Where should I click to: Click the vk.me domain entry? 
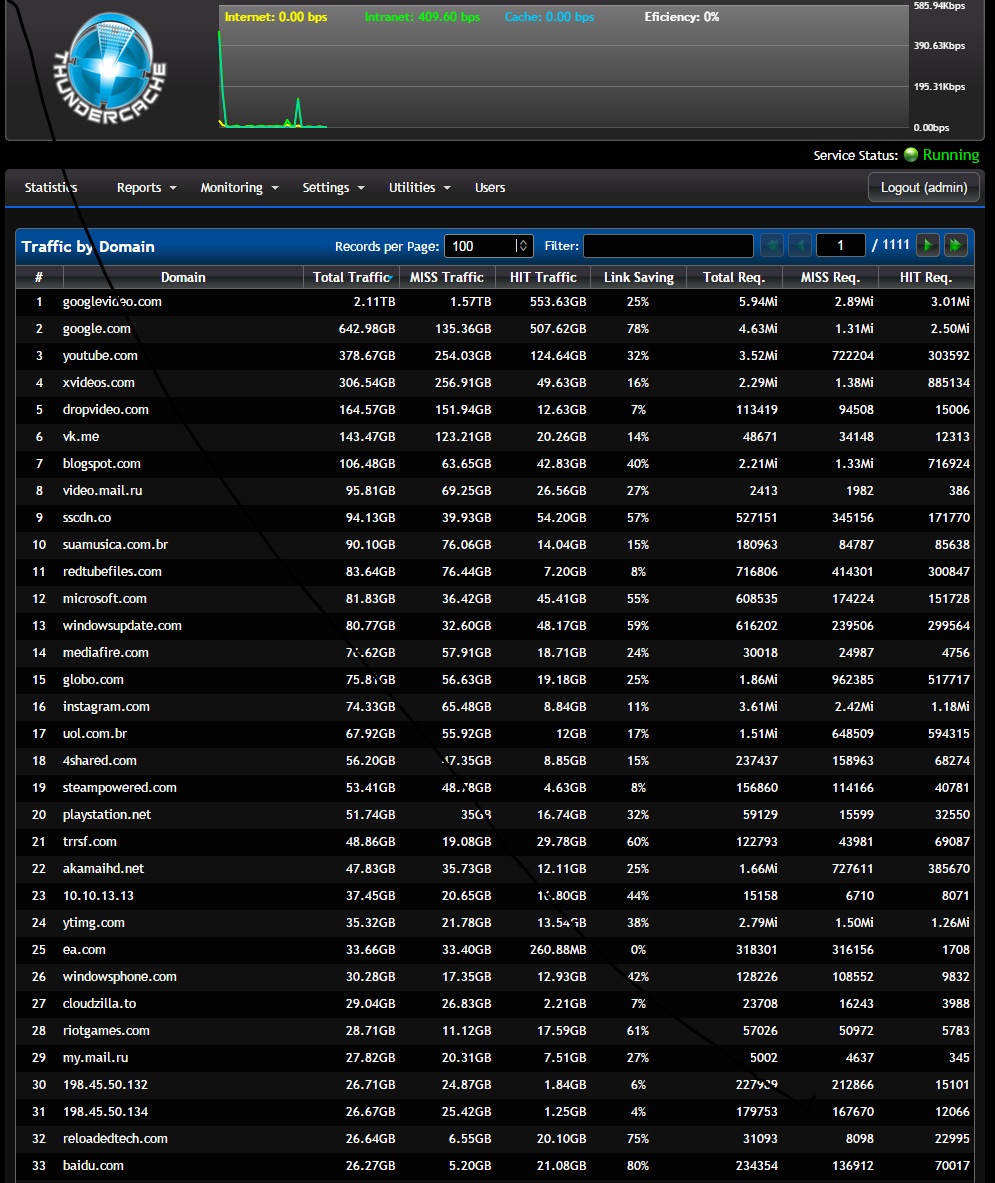(81, 437)
